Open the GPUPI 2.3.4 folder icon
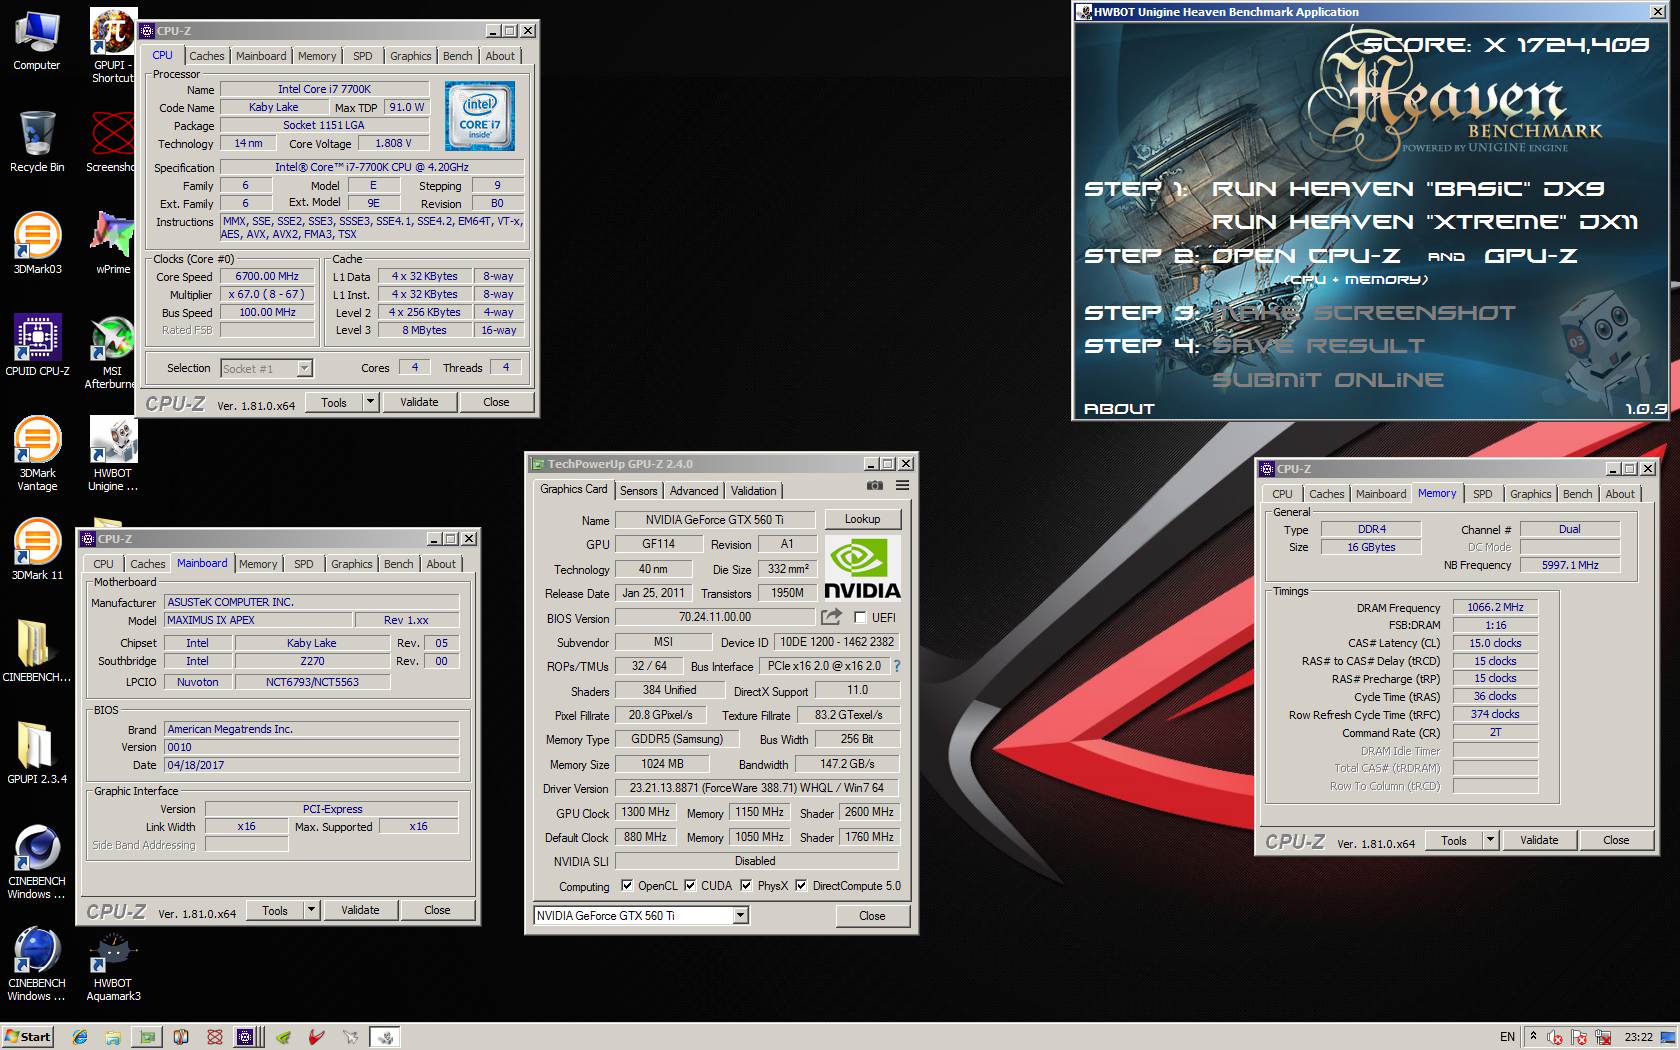 [37, 753]
